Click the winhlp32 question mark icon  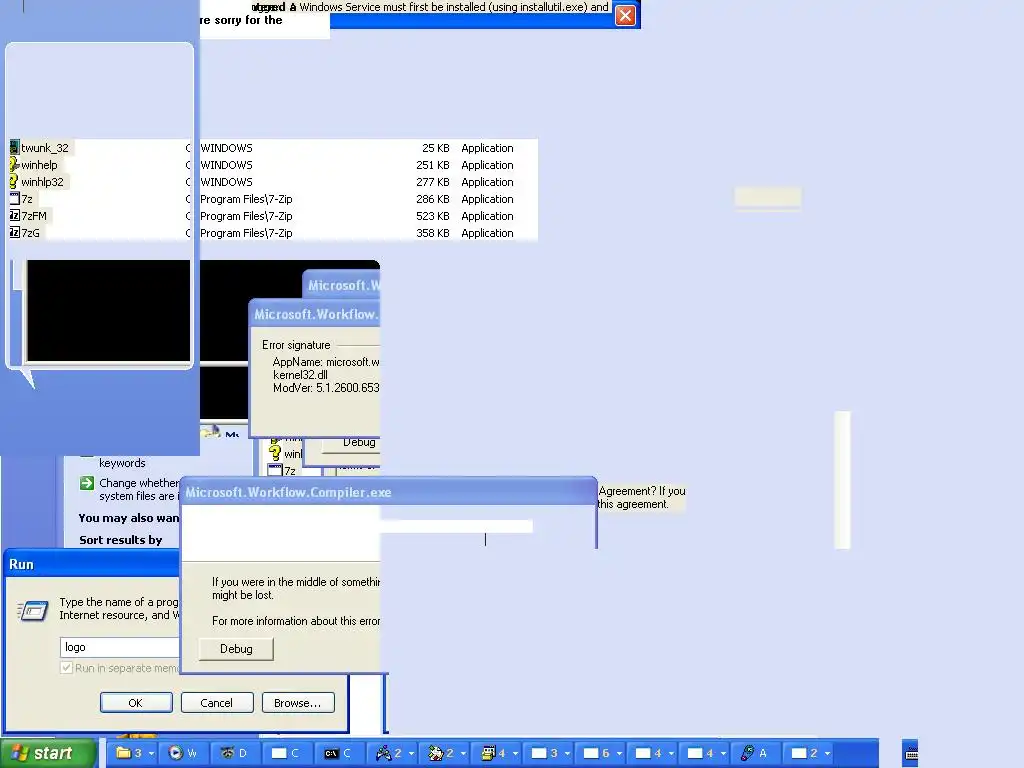[x=14, y=182]
